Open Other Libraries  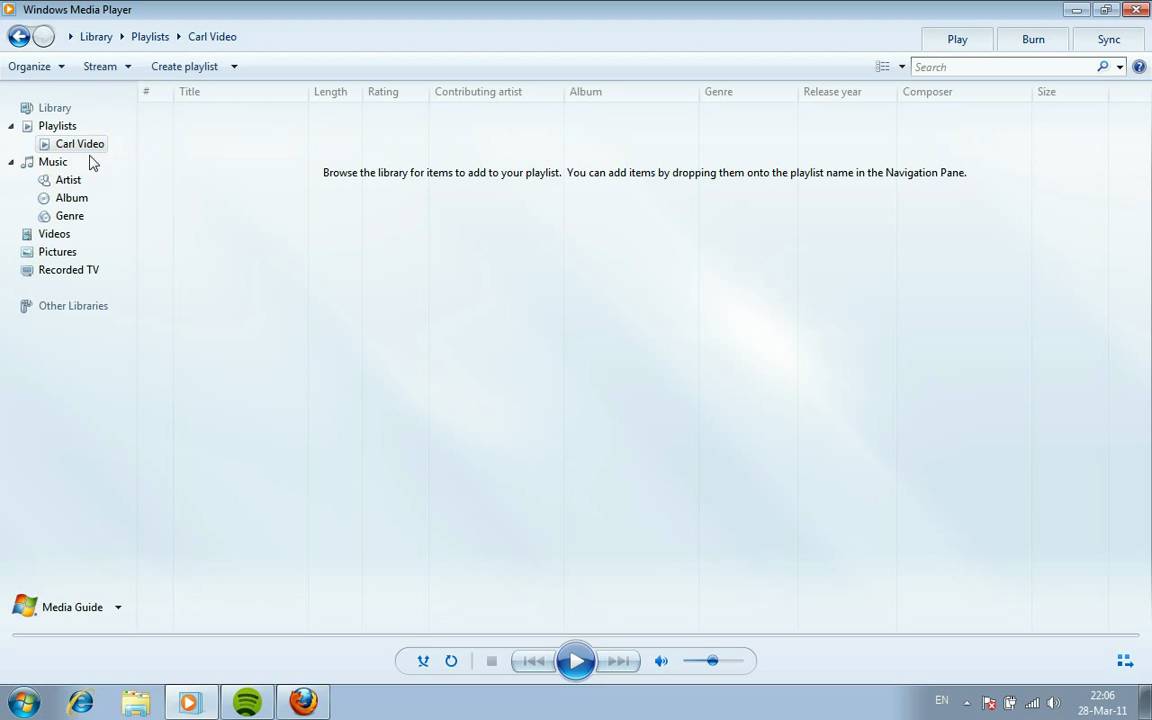click(x=73, y=306)
